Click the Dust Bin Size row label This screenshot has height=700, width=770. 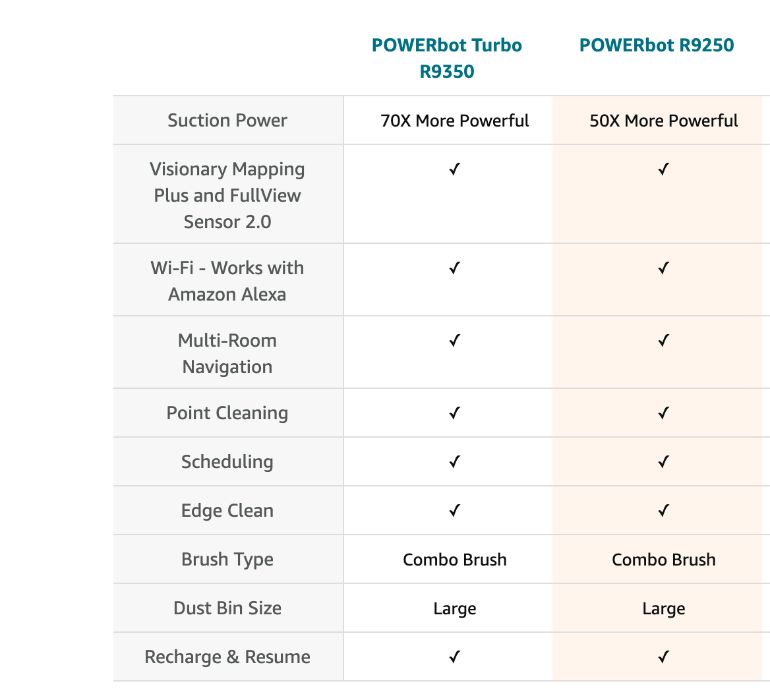point(227,608)
